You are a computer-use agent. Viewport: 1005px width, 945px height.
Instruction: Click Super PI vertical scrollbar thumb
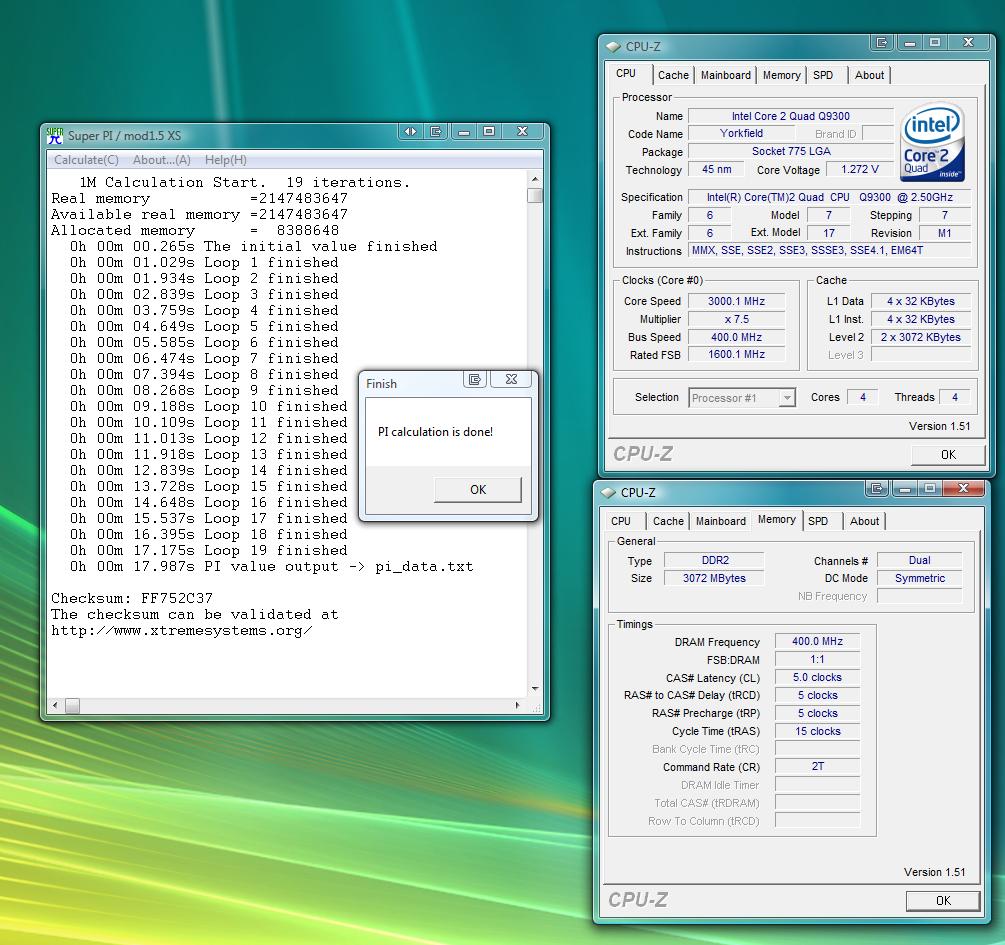[535, 195]
